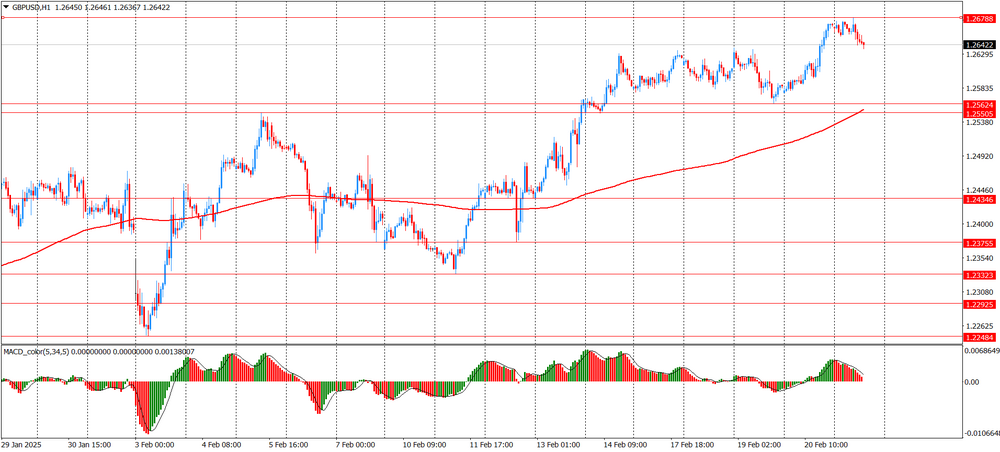Viewport: 1000px width, 452px height.
Task: Select the 1.23323 red level label
Action: (x=979, y=274)
